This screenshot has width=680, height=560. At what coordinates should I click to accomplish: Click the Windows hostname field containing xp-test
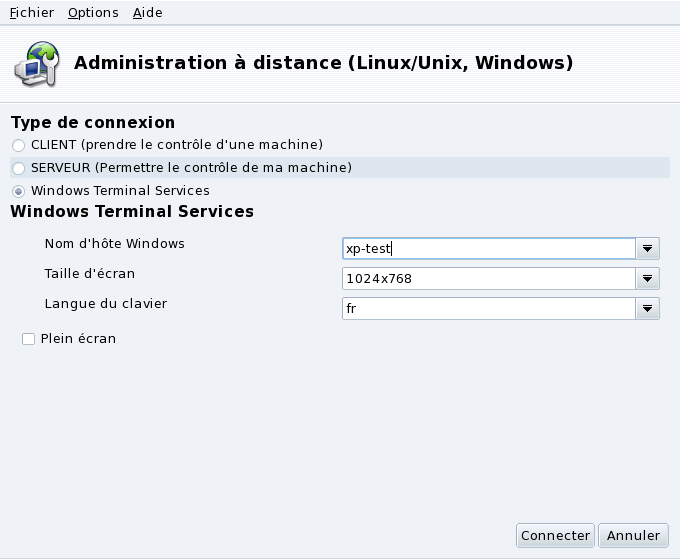[x=489, y=249]
